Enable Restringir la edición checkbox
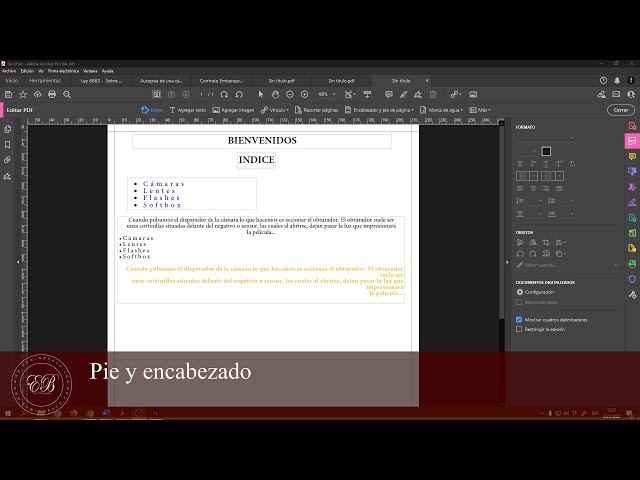 point(519,329)
